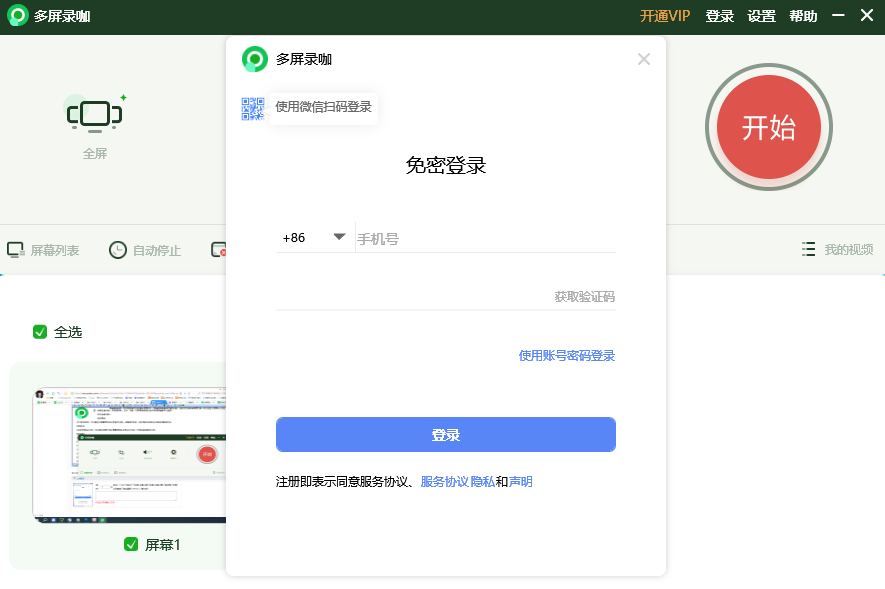The height and width of the screenshot is (589, 885).
Task: Focus the verification code input field
Action: coord(412,296)
